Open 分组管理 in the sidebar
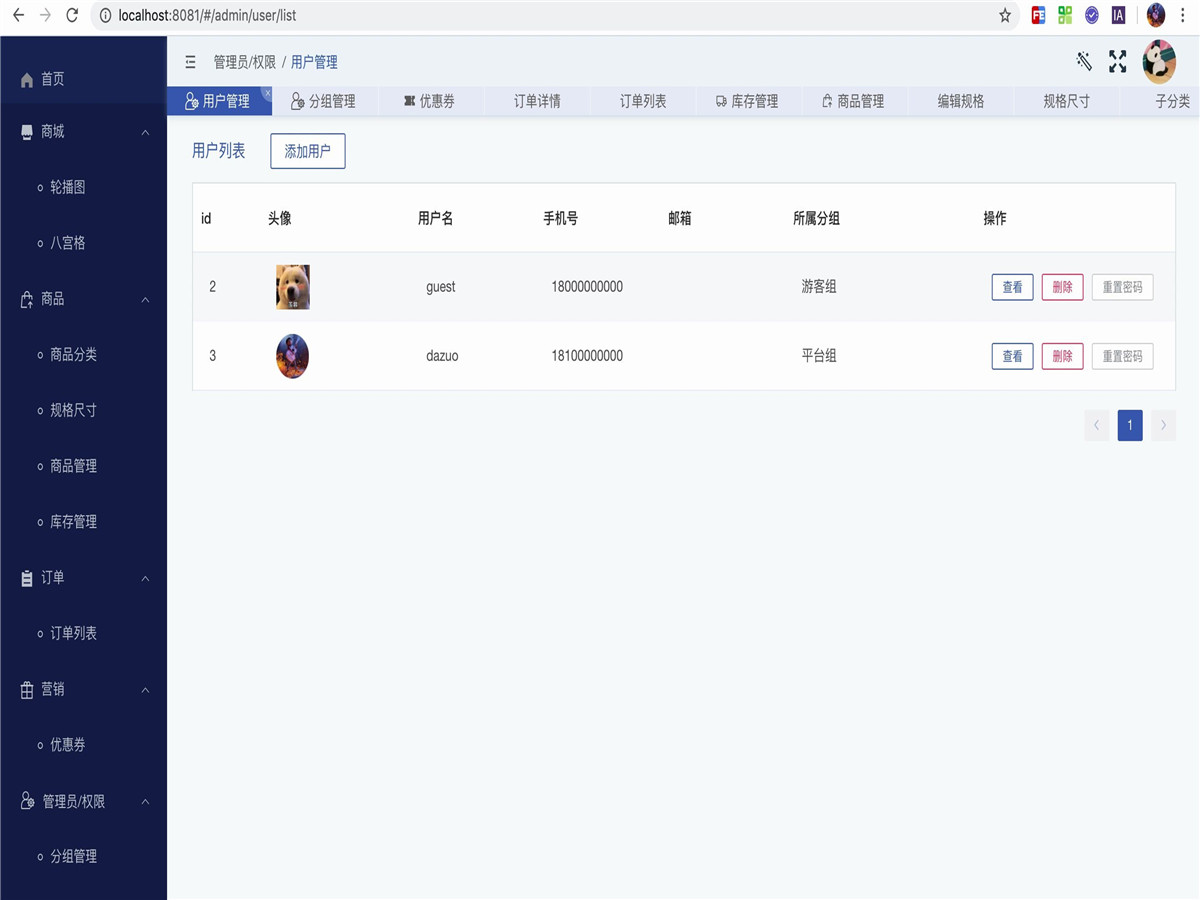 [x=73, y=857]
